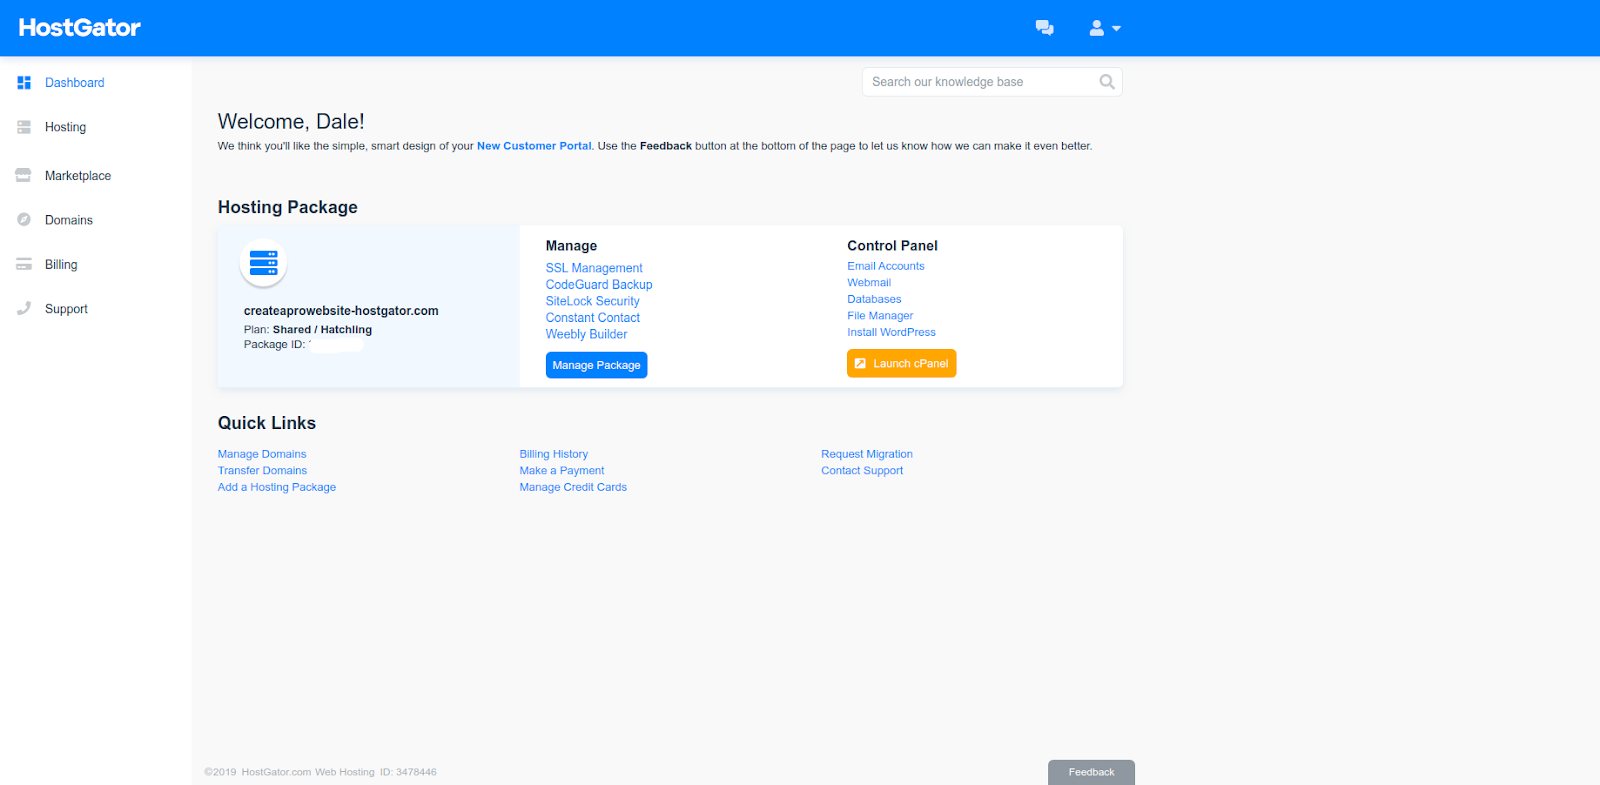Viewport: 1600px width, 785px height.
Task: Click Install WordPress link
Action: click(x=892, y=332)
